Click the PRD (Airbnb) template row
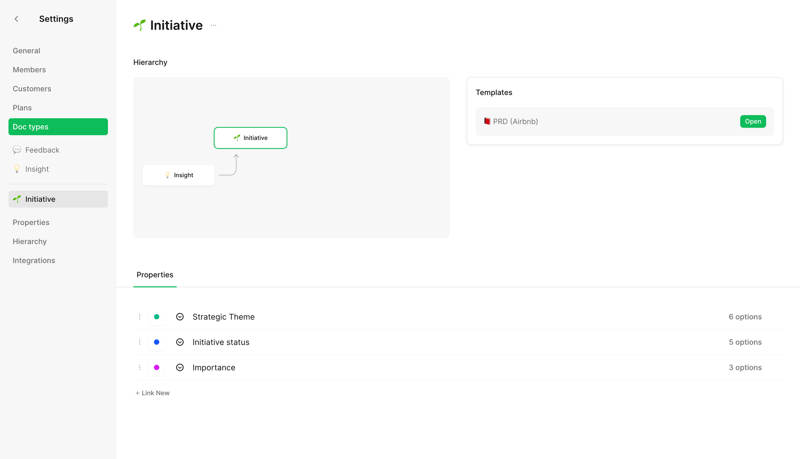The width and height of the screenshot is (800, 459). pyautogui.click(x=624, y=121)
